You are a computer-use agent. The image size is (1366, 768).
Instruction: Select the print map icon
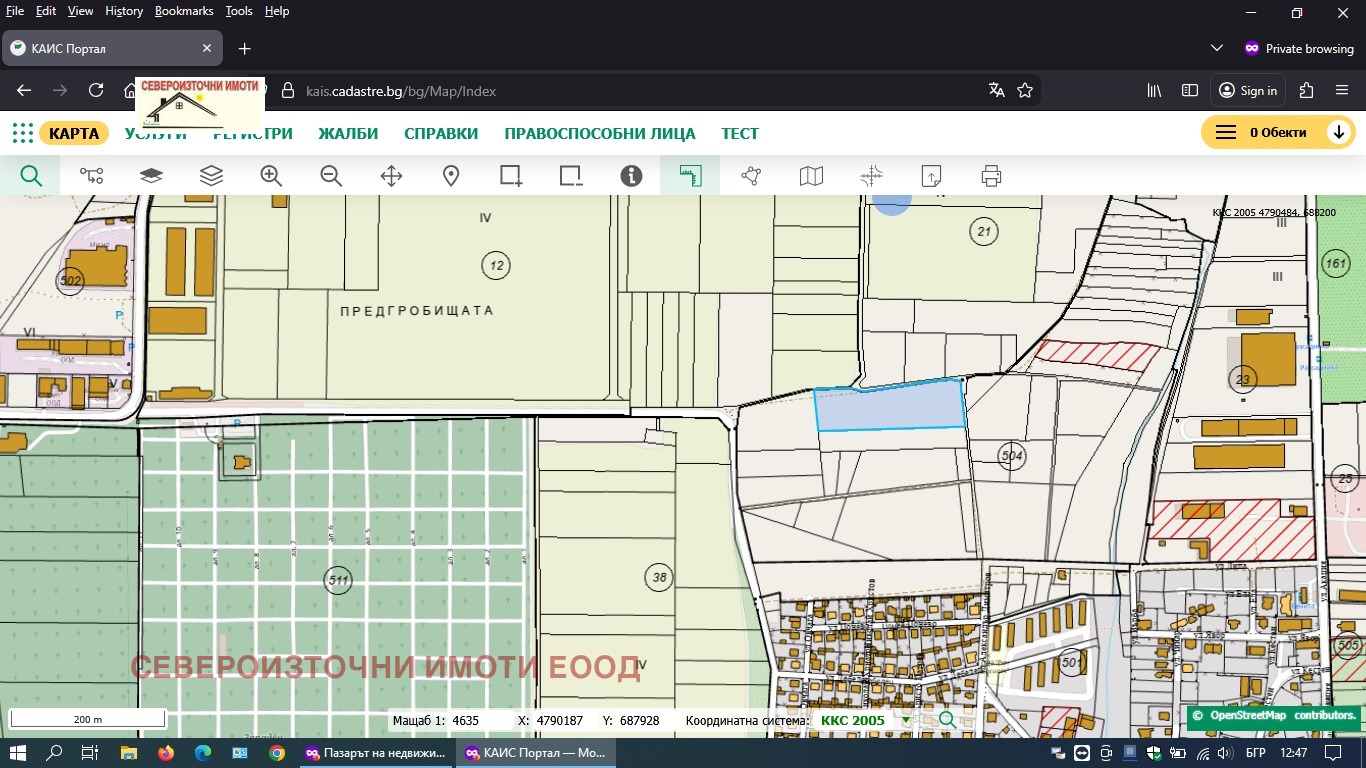991,176
